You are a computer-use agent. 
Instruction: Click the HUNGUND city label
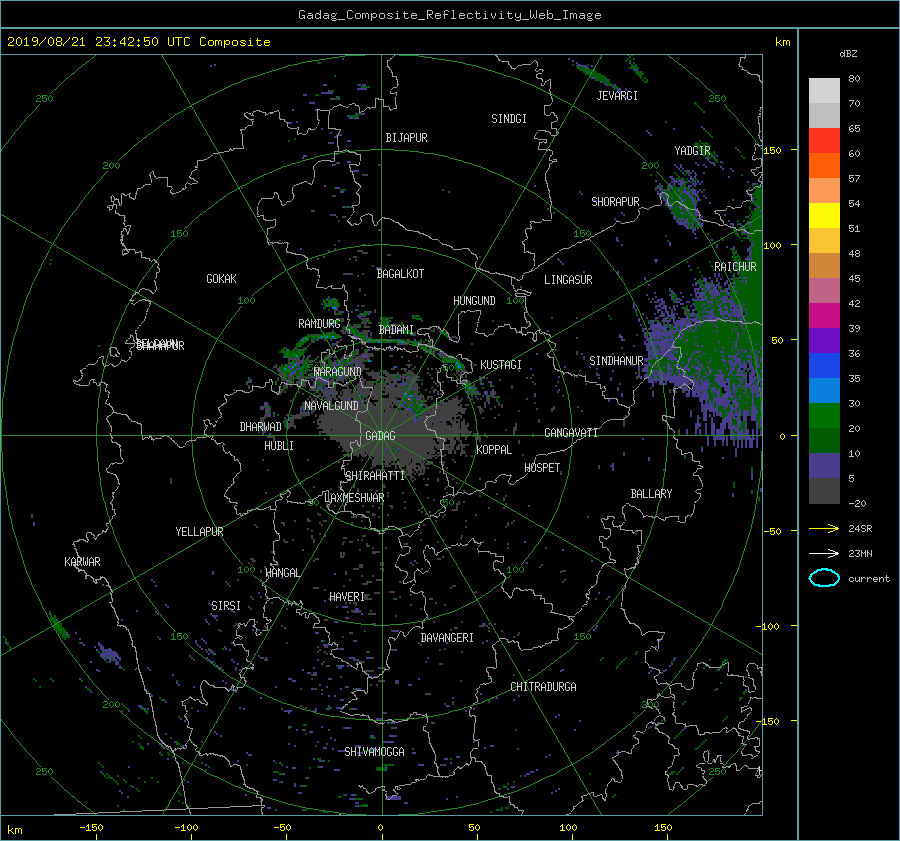pyautogui.click(x=474, y=301)
